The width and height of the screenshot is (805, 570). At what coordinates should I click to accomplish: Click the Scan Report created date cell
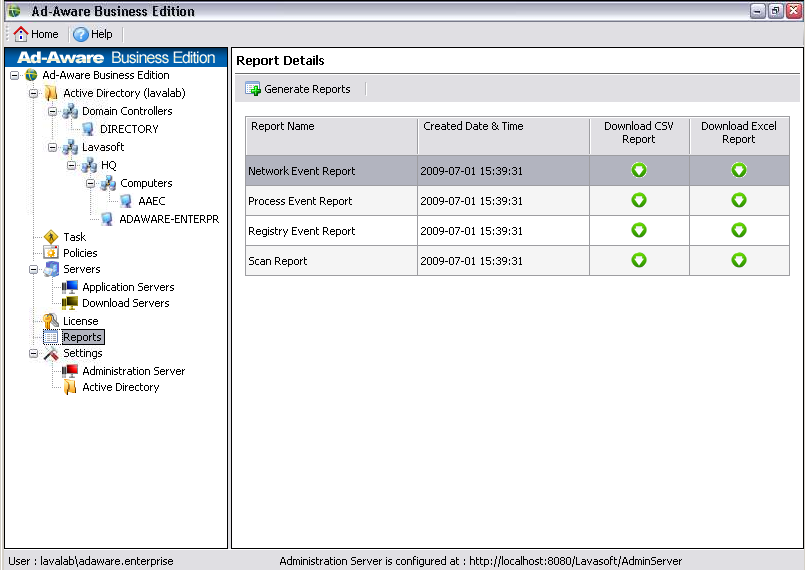(503, 260)
